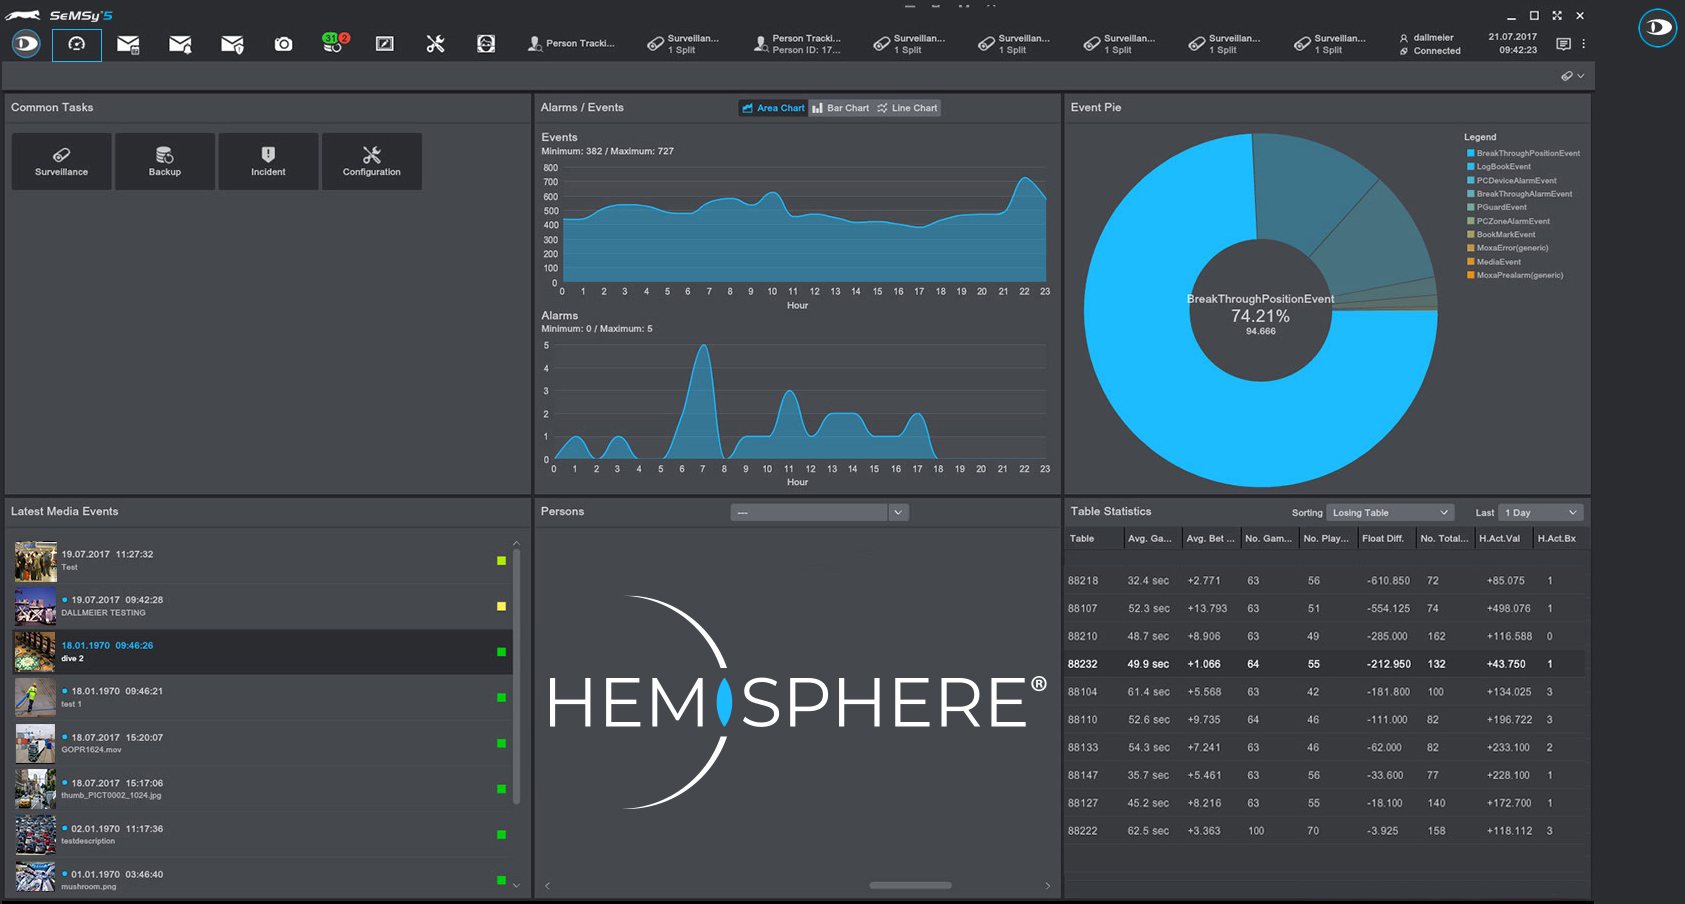Select Area Chart view
The width and height of the screenshot is (1685, 904).
pyautogui.click(x=773, y=108)
